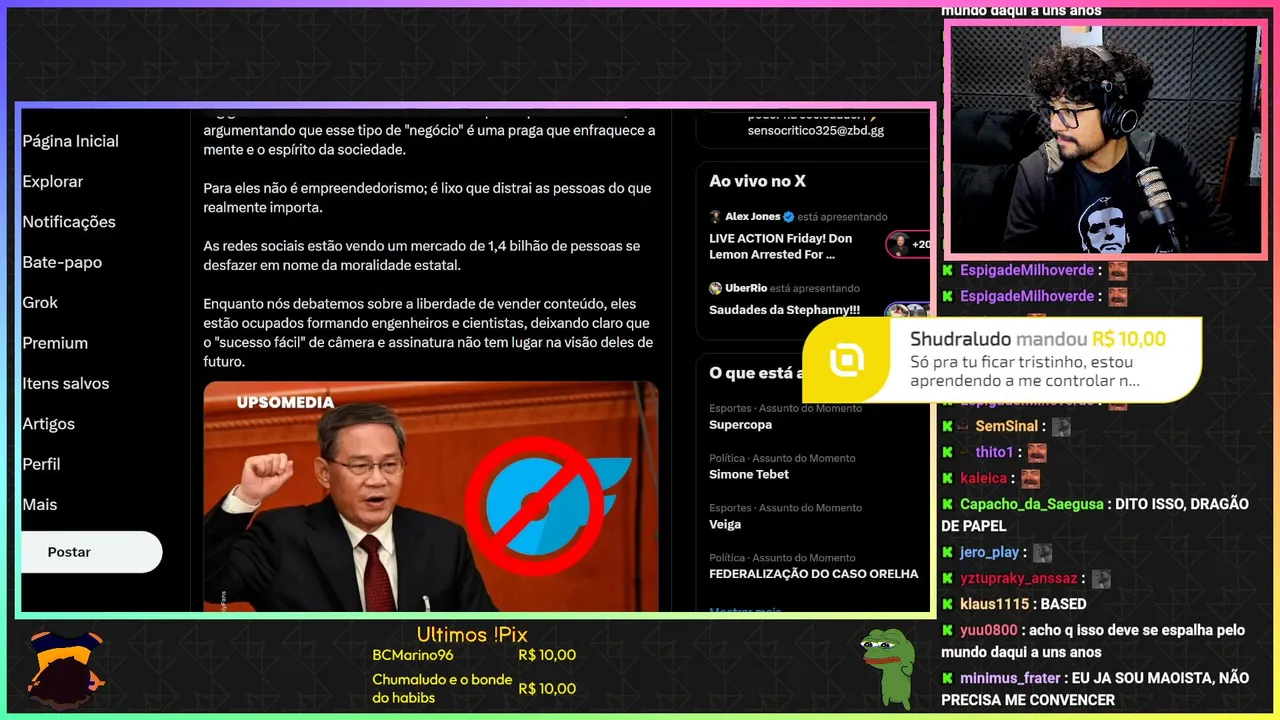Click Alex Jones' blue verified badge
The image size is (1280, 720).
click(788, 216)
